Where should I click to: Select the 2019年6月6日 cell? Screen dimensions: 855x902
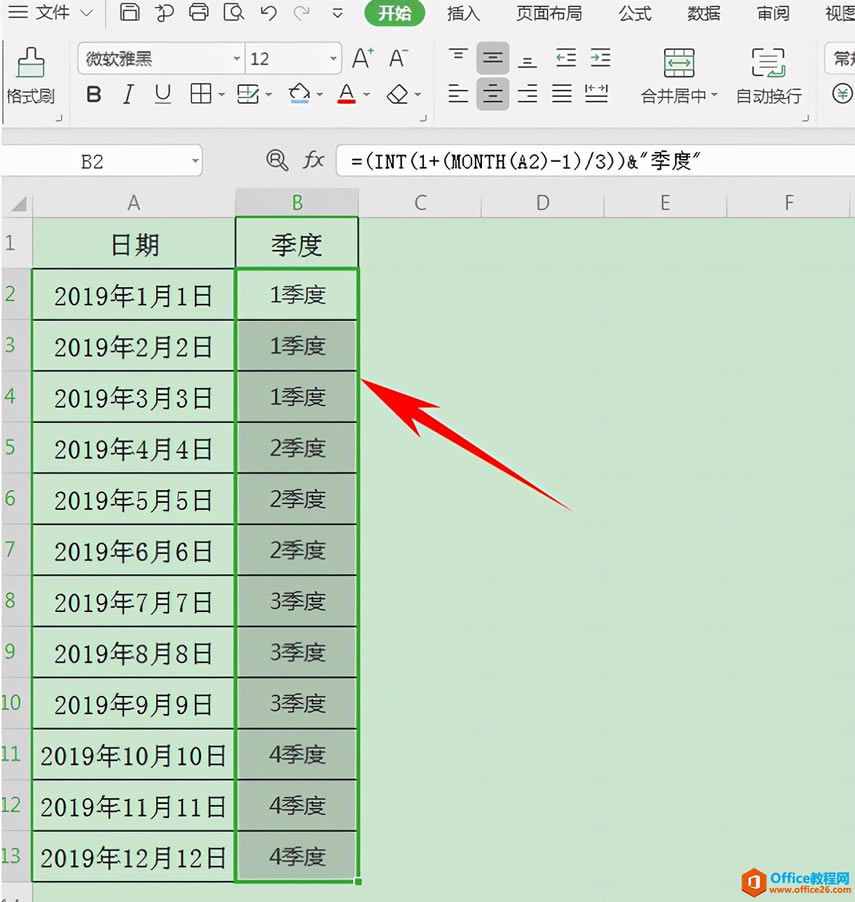[x=133, y=551]
